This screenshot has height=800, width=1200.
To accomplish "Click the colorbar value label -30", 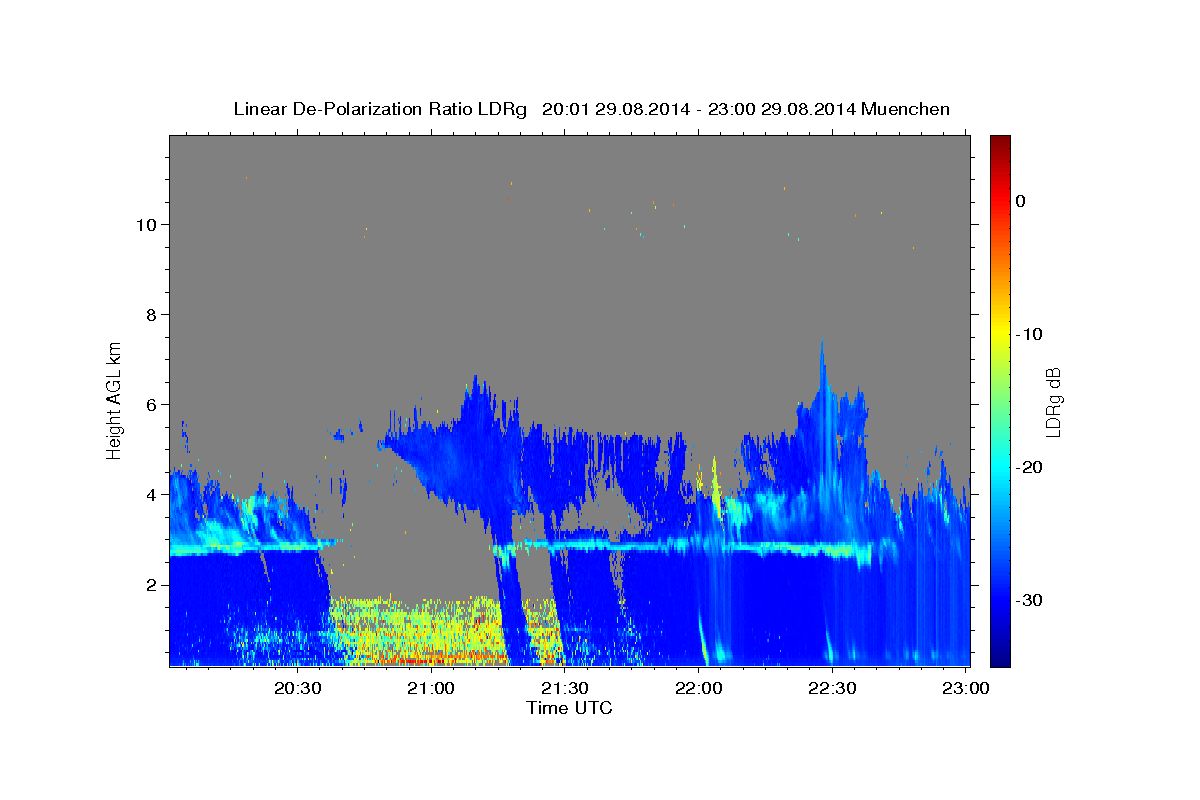I will 1028,600.
